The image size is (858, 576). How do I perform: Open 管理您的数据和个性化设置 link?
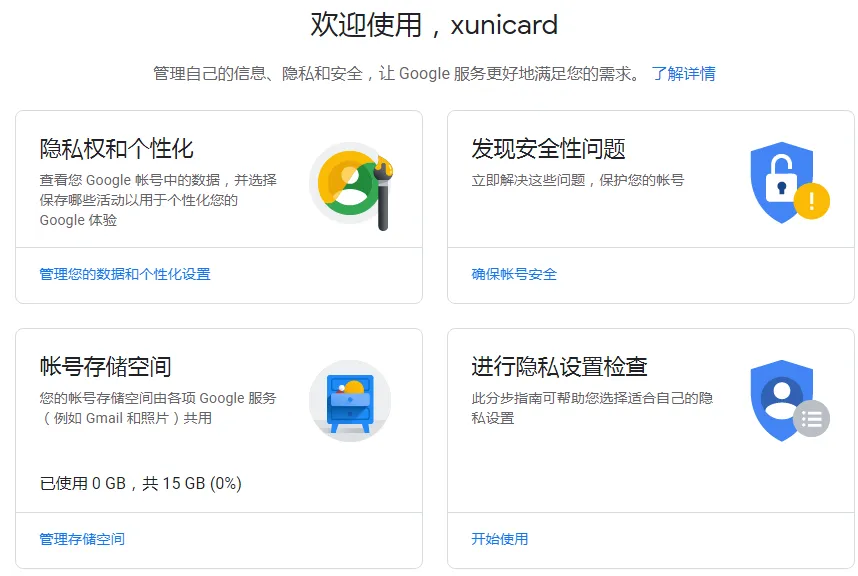[x=125, y=274]
